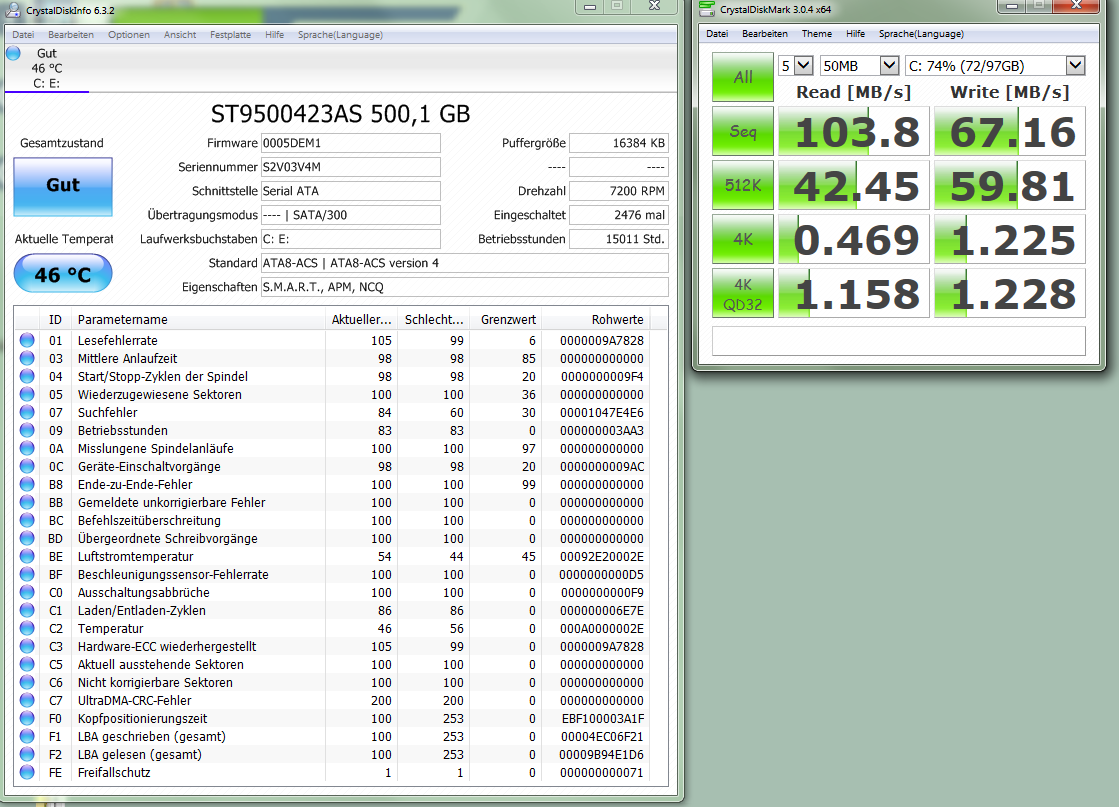Click the status orb in the Wiederzugewiesene Sektoren row
Image resolution: width=1119 pixels, height=807 pixels.
(x=27, y=394)
